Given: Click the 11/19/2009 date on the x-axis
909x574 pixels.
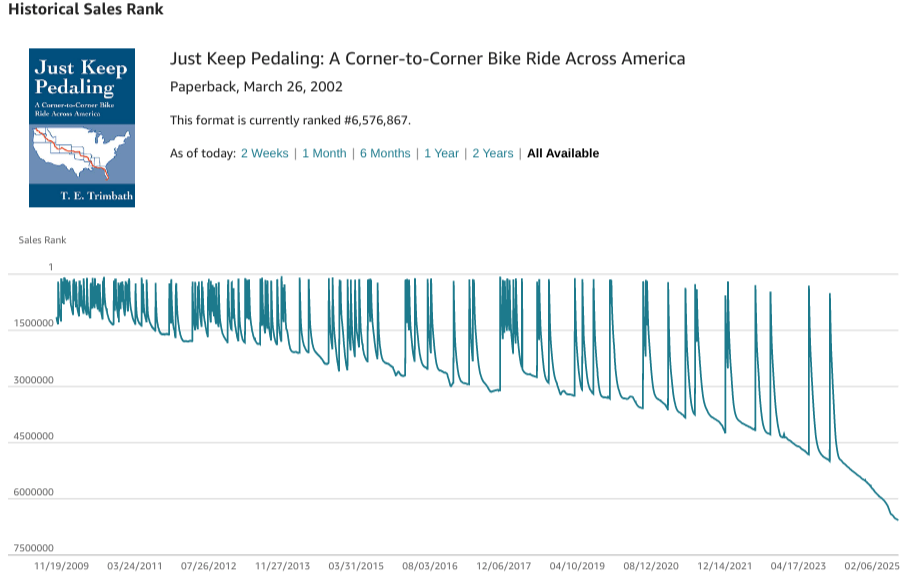Looking at the screenshot, I should (x=62, y=566).
